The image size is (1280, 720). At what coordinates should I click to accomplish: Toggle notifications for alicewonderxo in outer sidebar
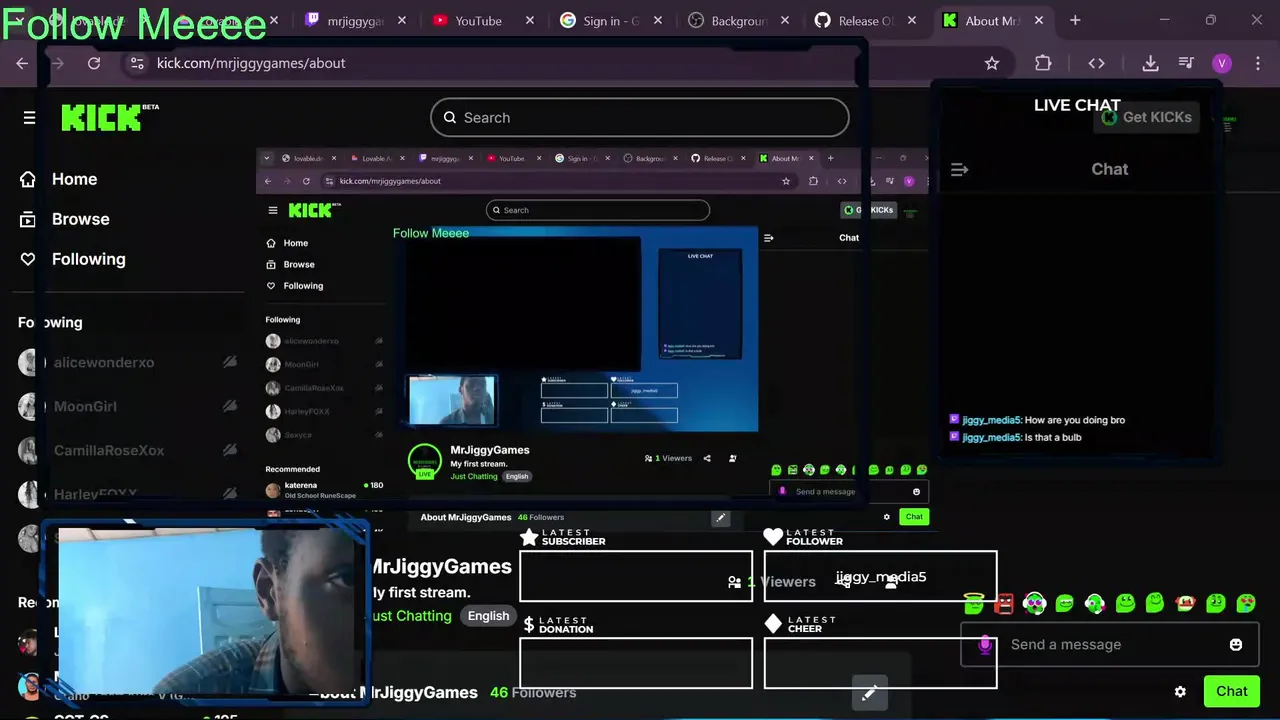click(229, 362)
